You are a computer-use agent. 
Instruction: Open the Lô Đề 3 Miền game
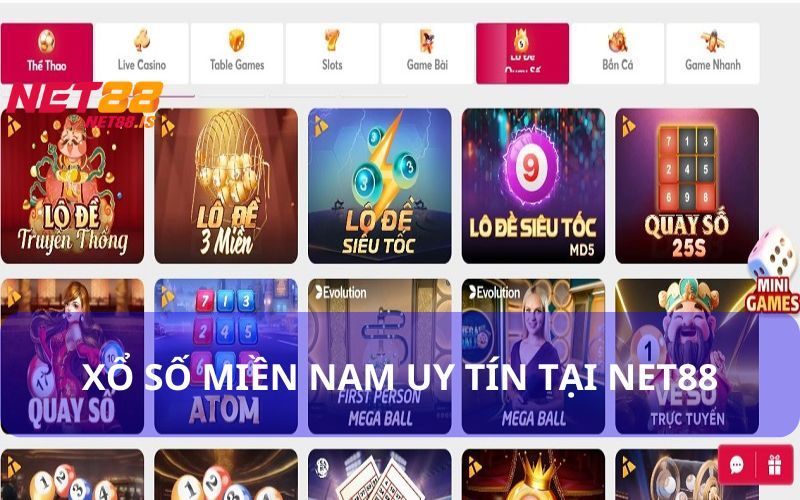coord(226,186)
